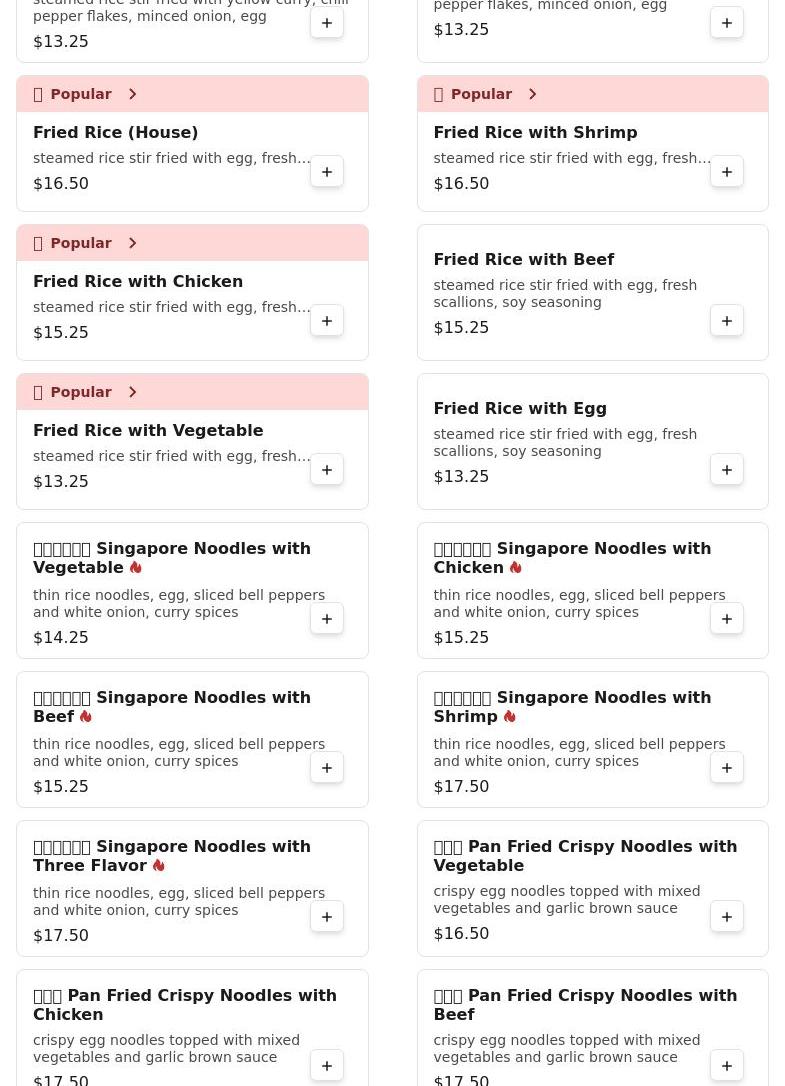
Task: Expand Popular chevron above Fried Rice with Shrimp
Action: (x=532, y=94)
